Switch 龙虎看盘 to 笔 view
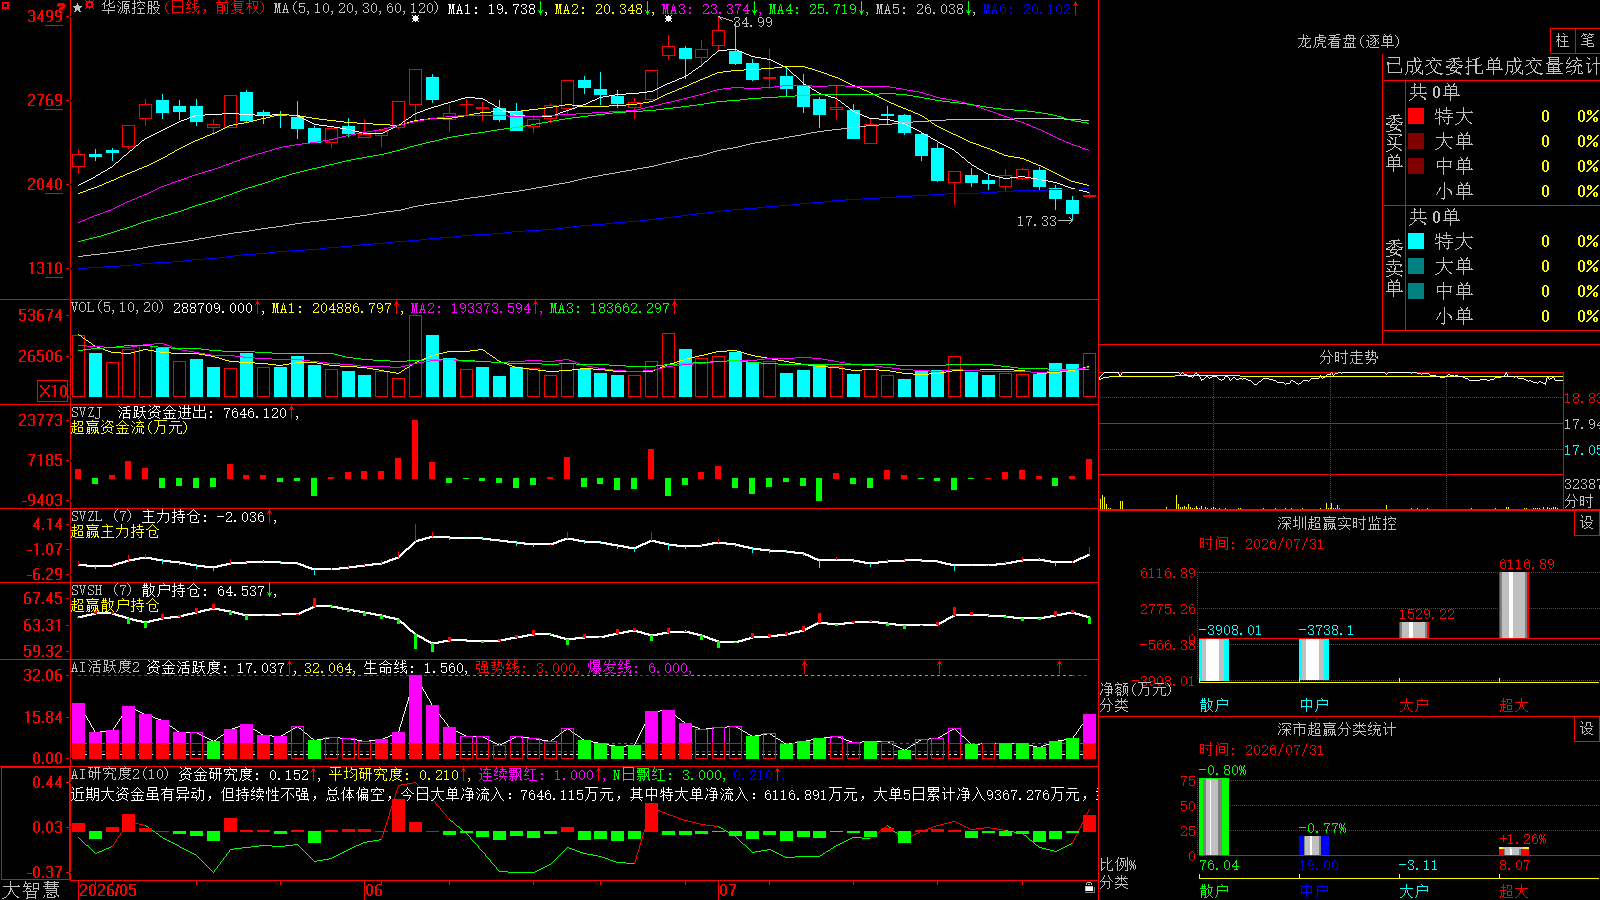This screenshot has height=900, width=1600. point(1587,40)
